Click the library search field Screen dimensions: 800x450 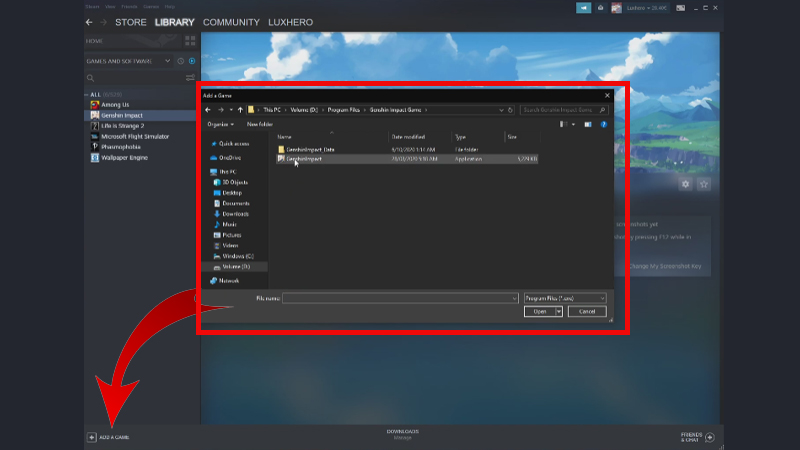pos(136,78)
